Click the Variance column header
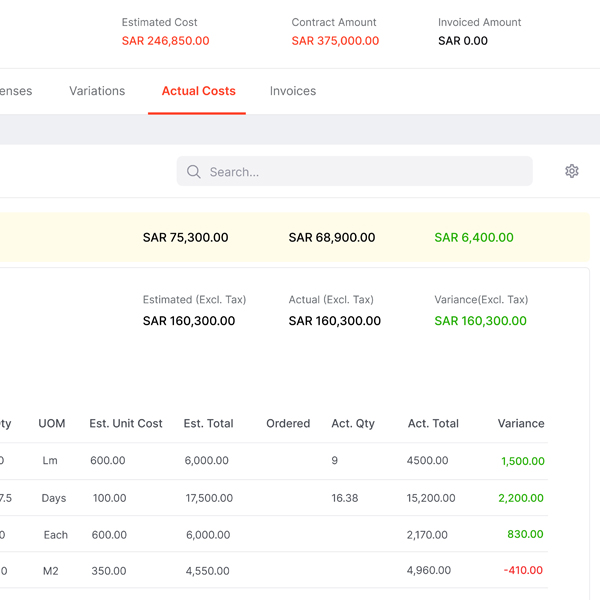Viewport: 600px width, 600px height. 520,424
